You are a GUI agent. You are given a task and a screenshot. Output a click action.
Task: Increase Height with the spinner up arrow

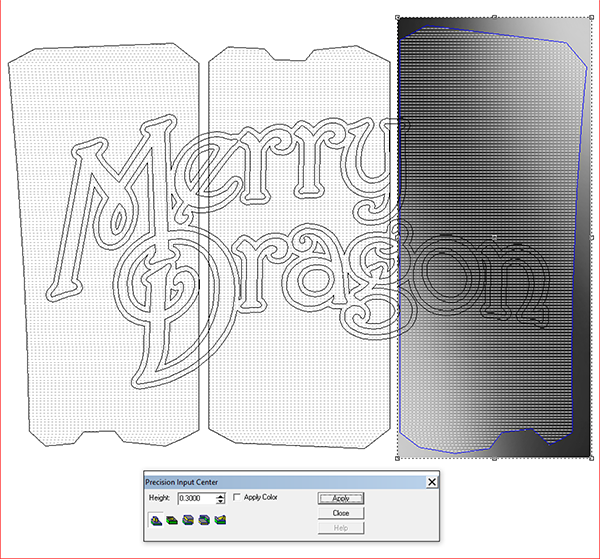(220, 496)
